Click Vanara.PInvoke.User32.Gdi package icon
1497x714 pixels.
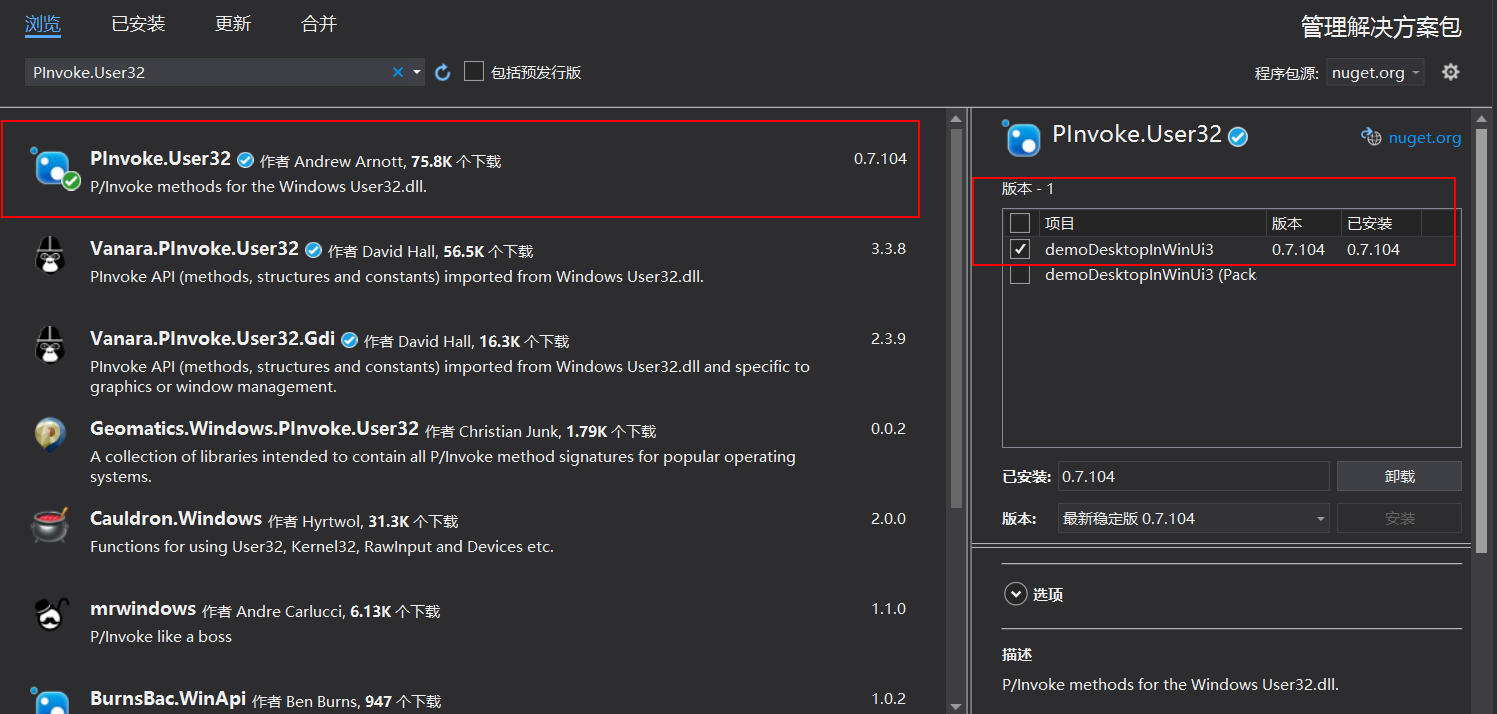tap(50, 346)
